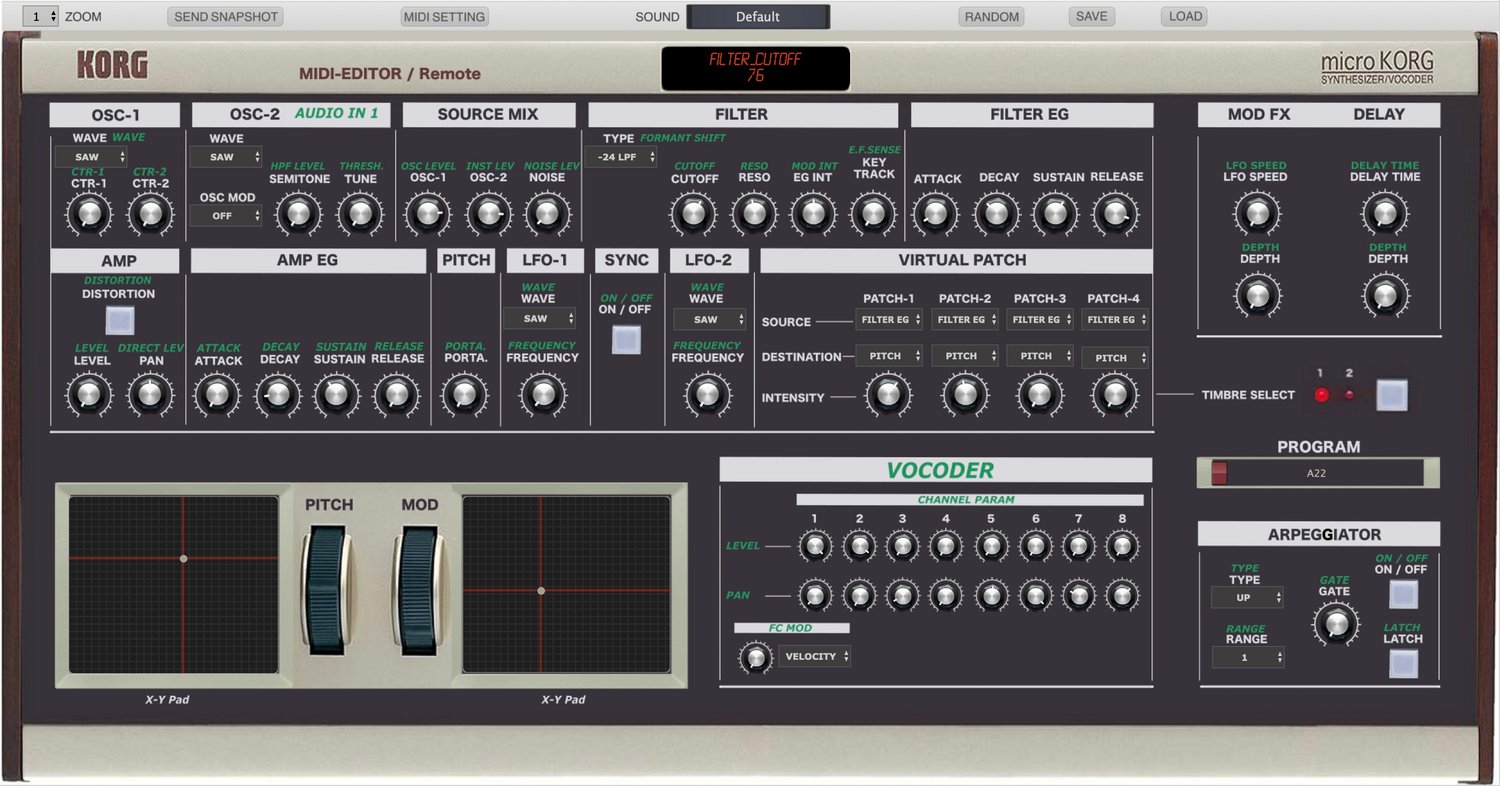Click the AMP PAN knob
Screen dimensions: 1500x786
[x=150, y=394]
